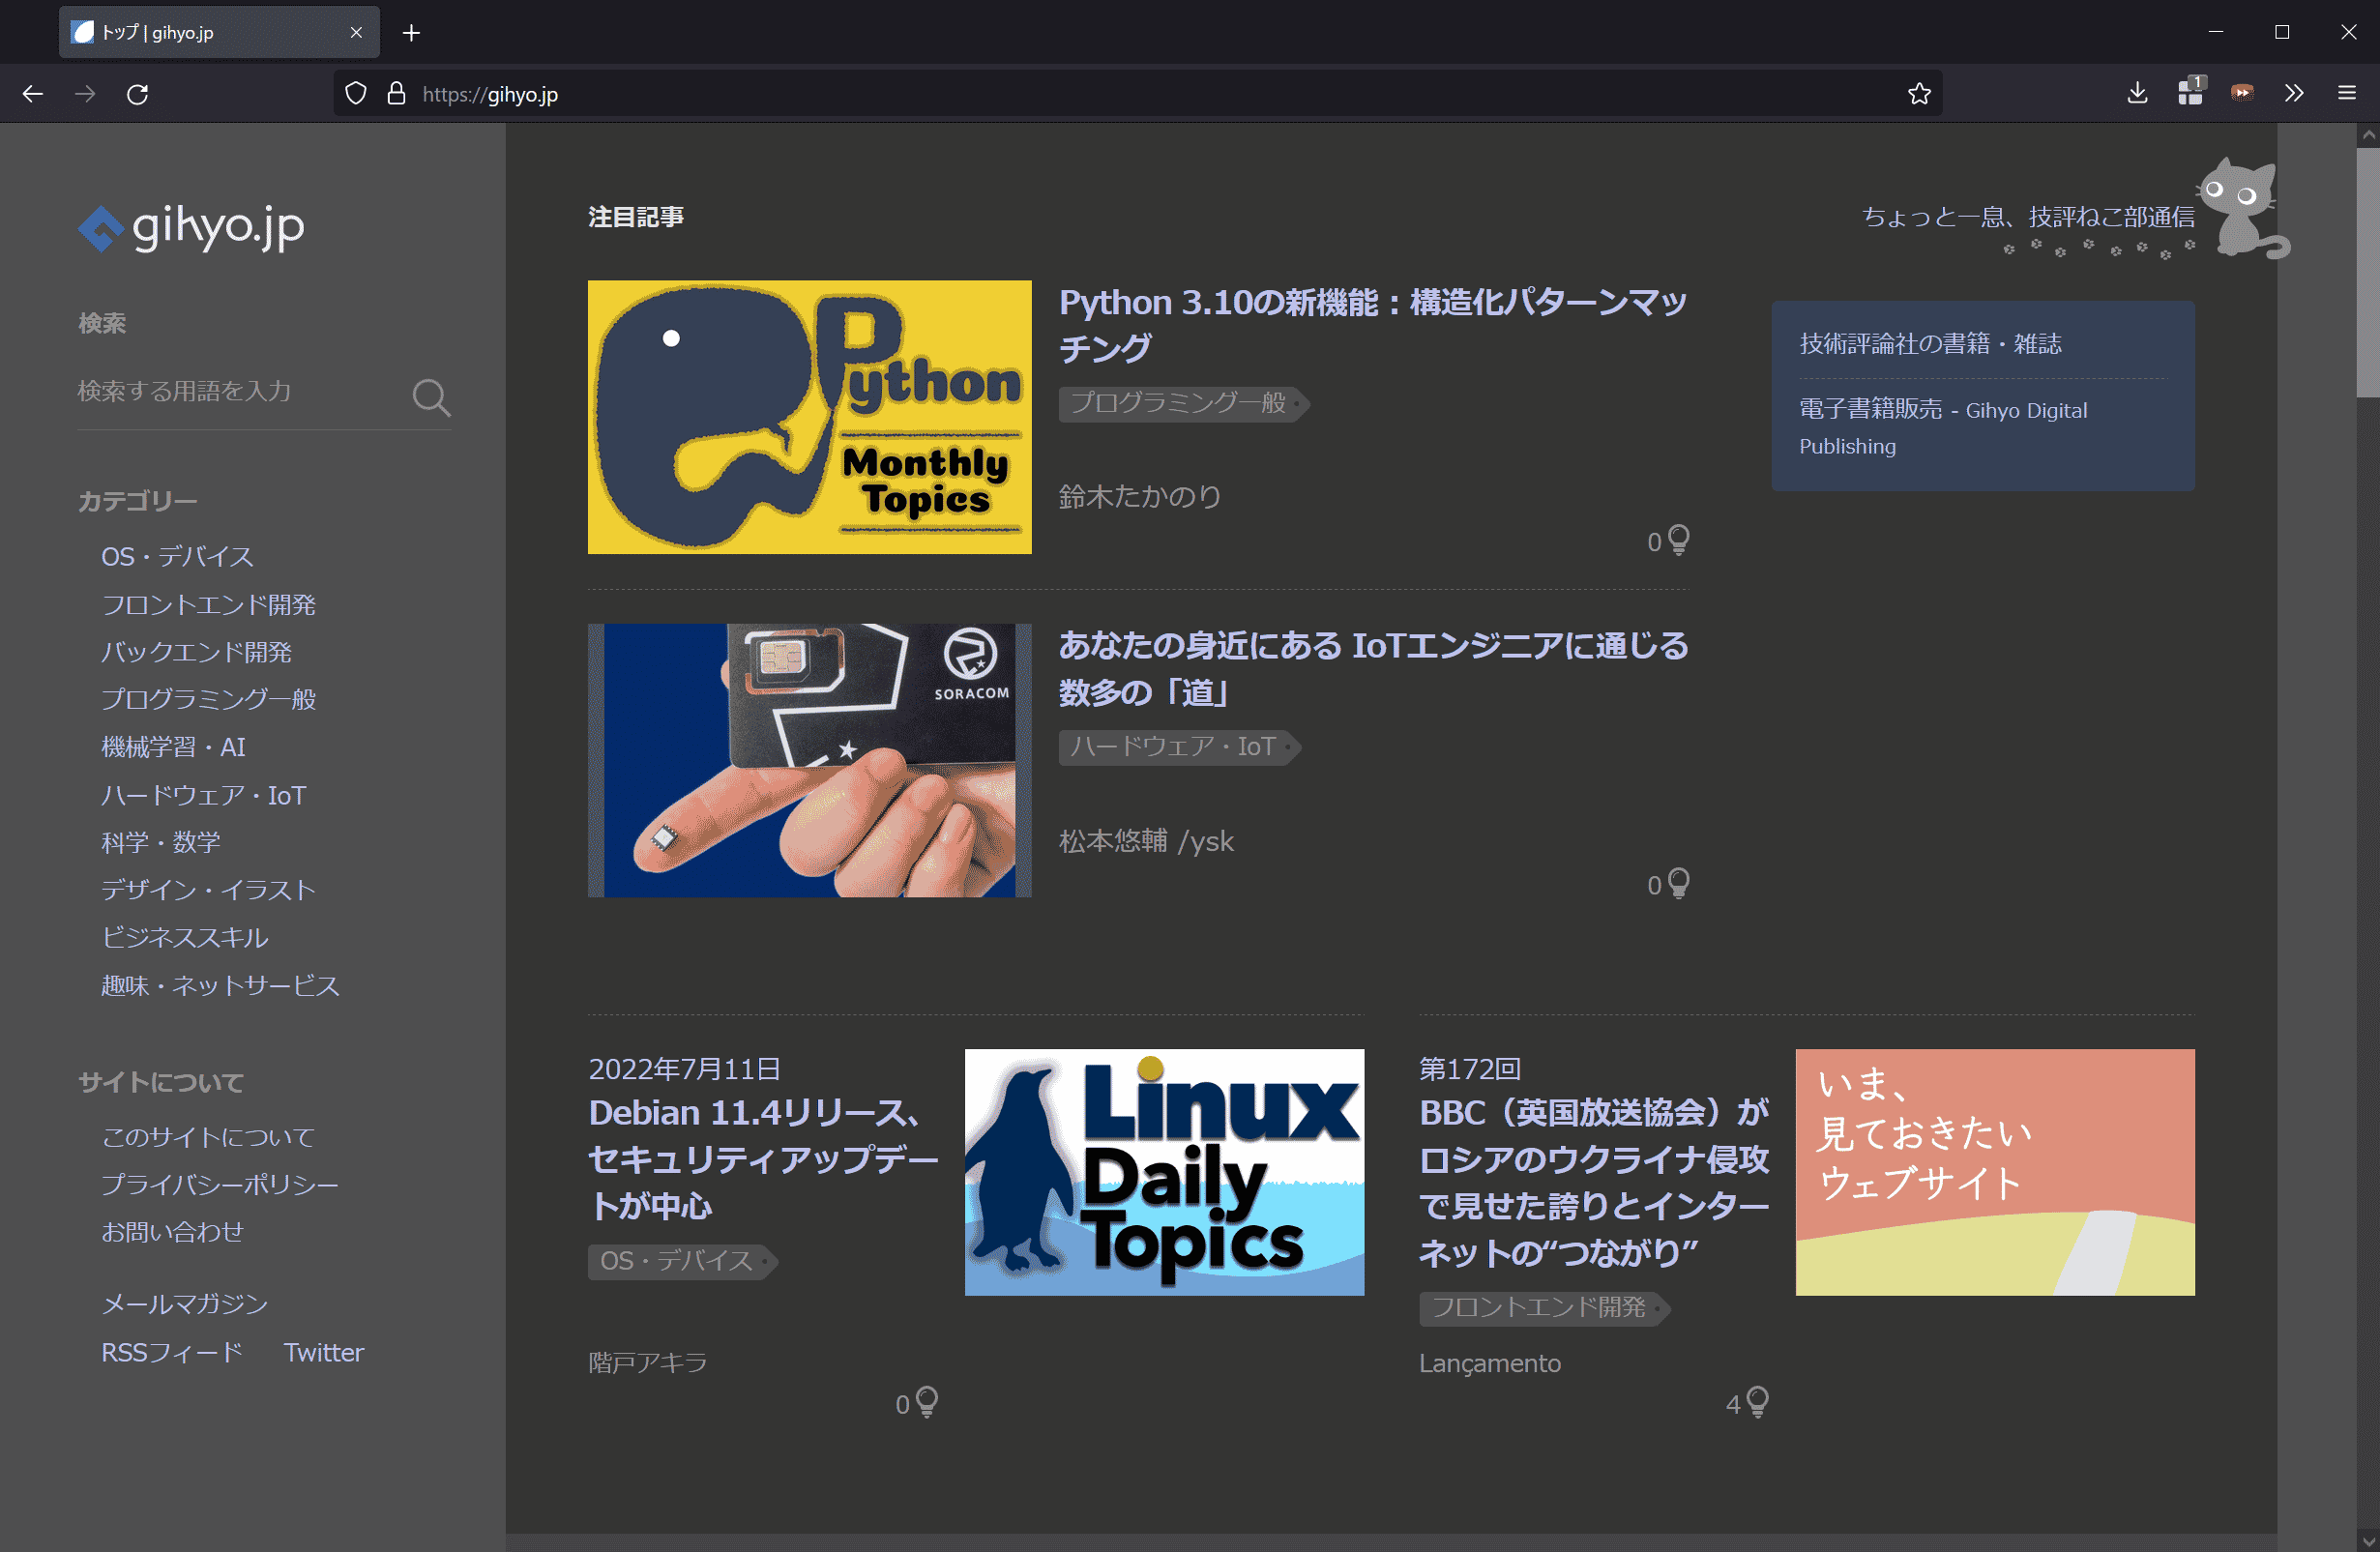Click the lightbulb icon on Debian article
Viewport: 2380px width, 1552px height.
[927, 1402]
